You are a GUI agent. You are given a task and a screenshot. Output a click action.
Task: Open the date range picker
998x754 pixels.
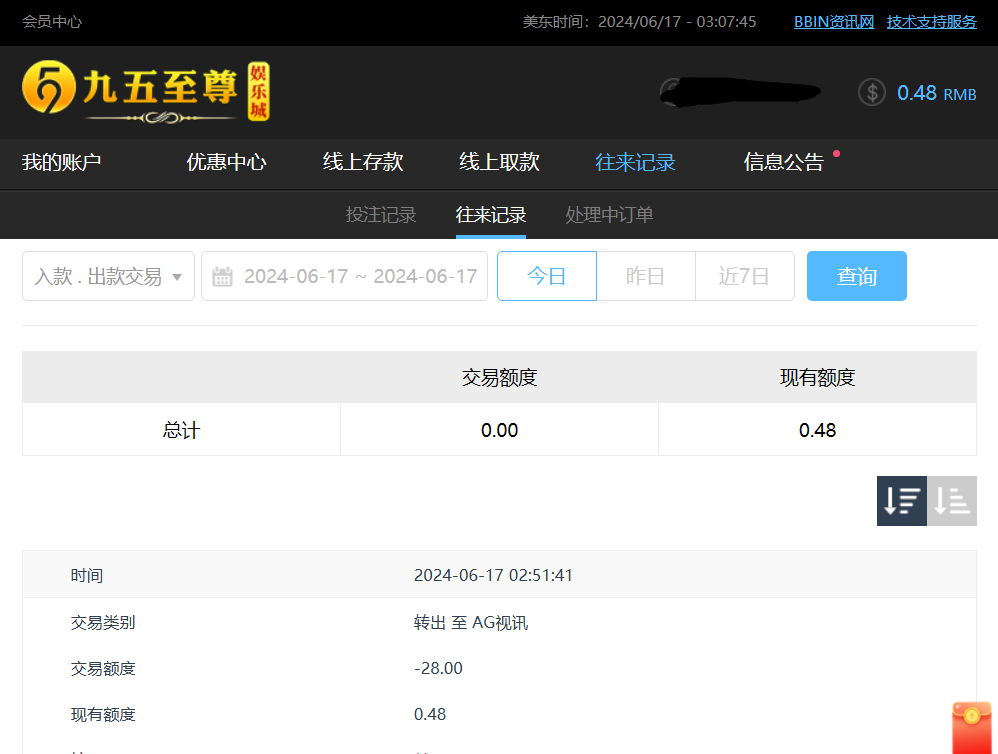coord(359,277)
